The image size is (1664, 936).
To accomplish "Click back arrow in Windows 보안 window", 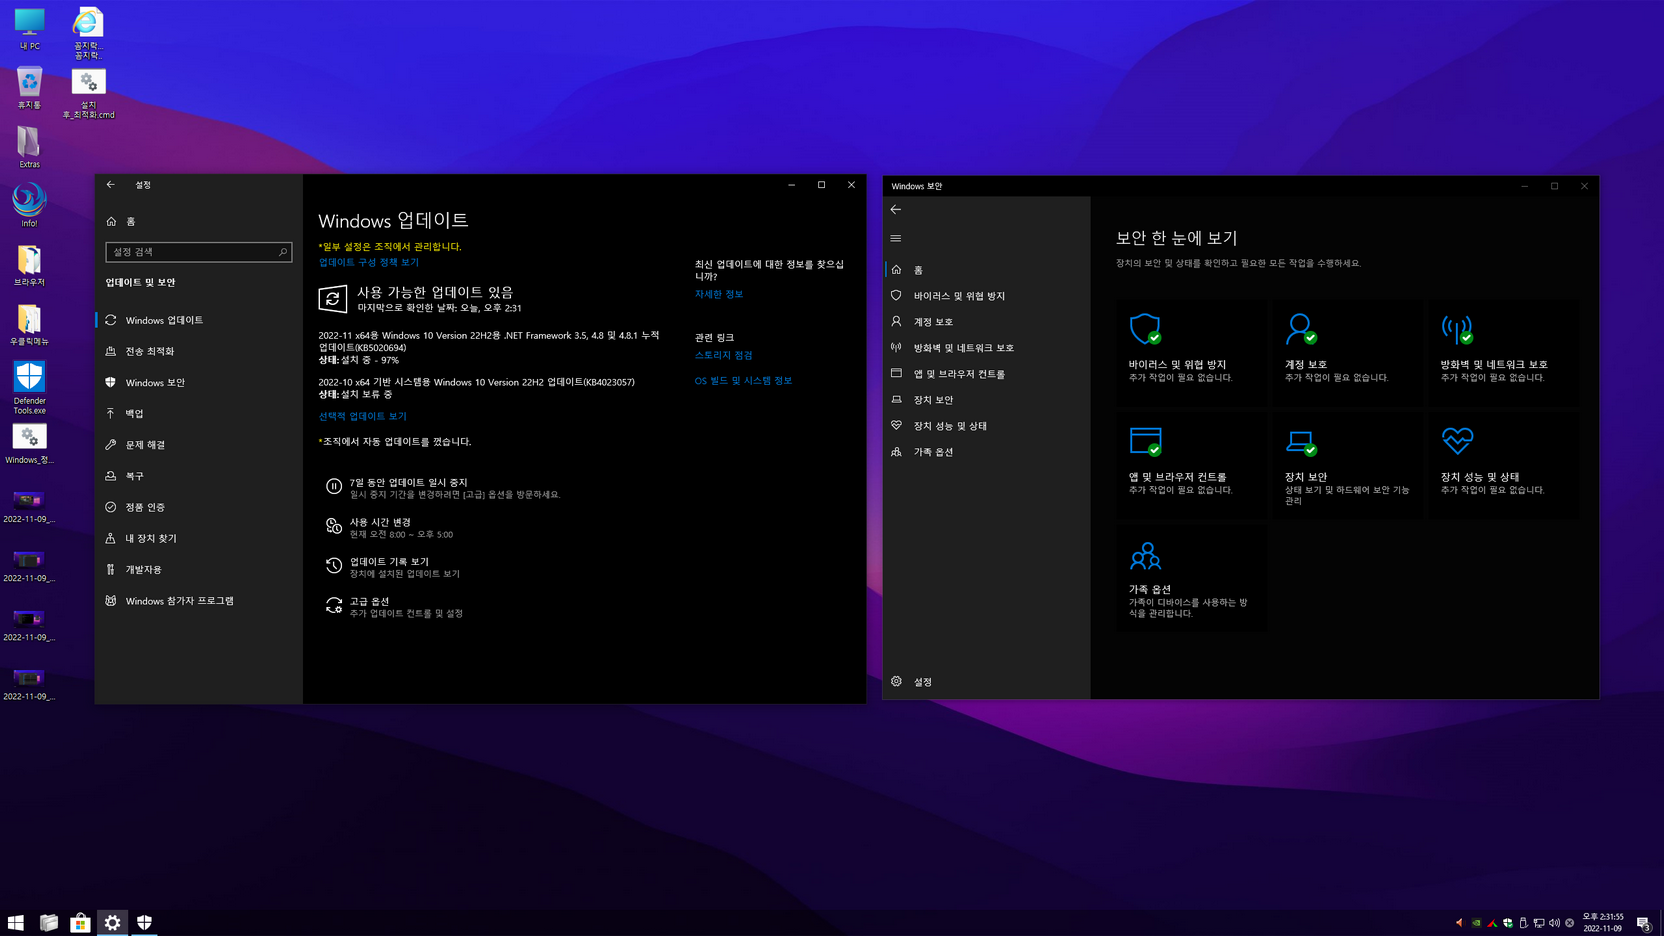I will tap(896, 210).
